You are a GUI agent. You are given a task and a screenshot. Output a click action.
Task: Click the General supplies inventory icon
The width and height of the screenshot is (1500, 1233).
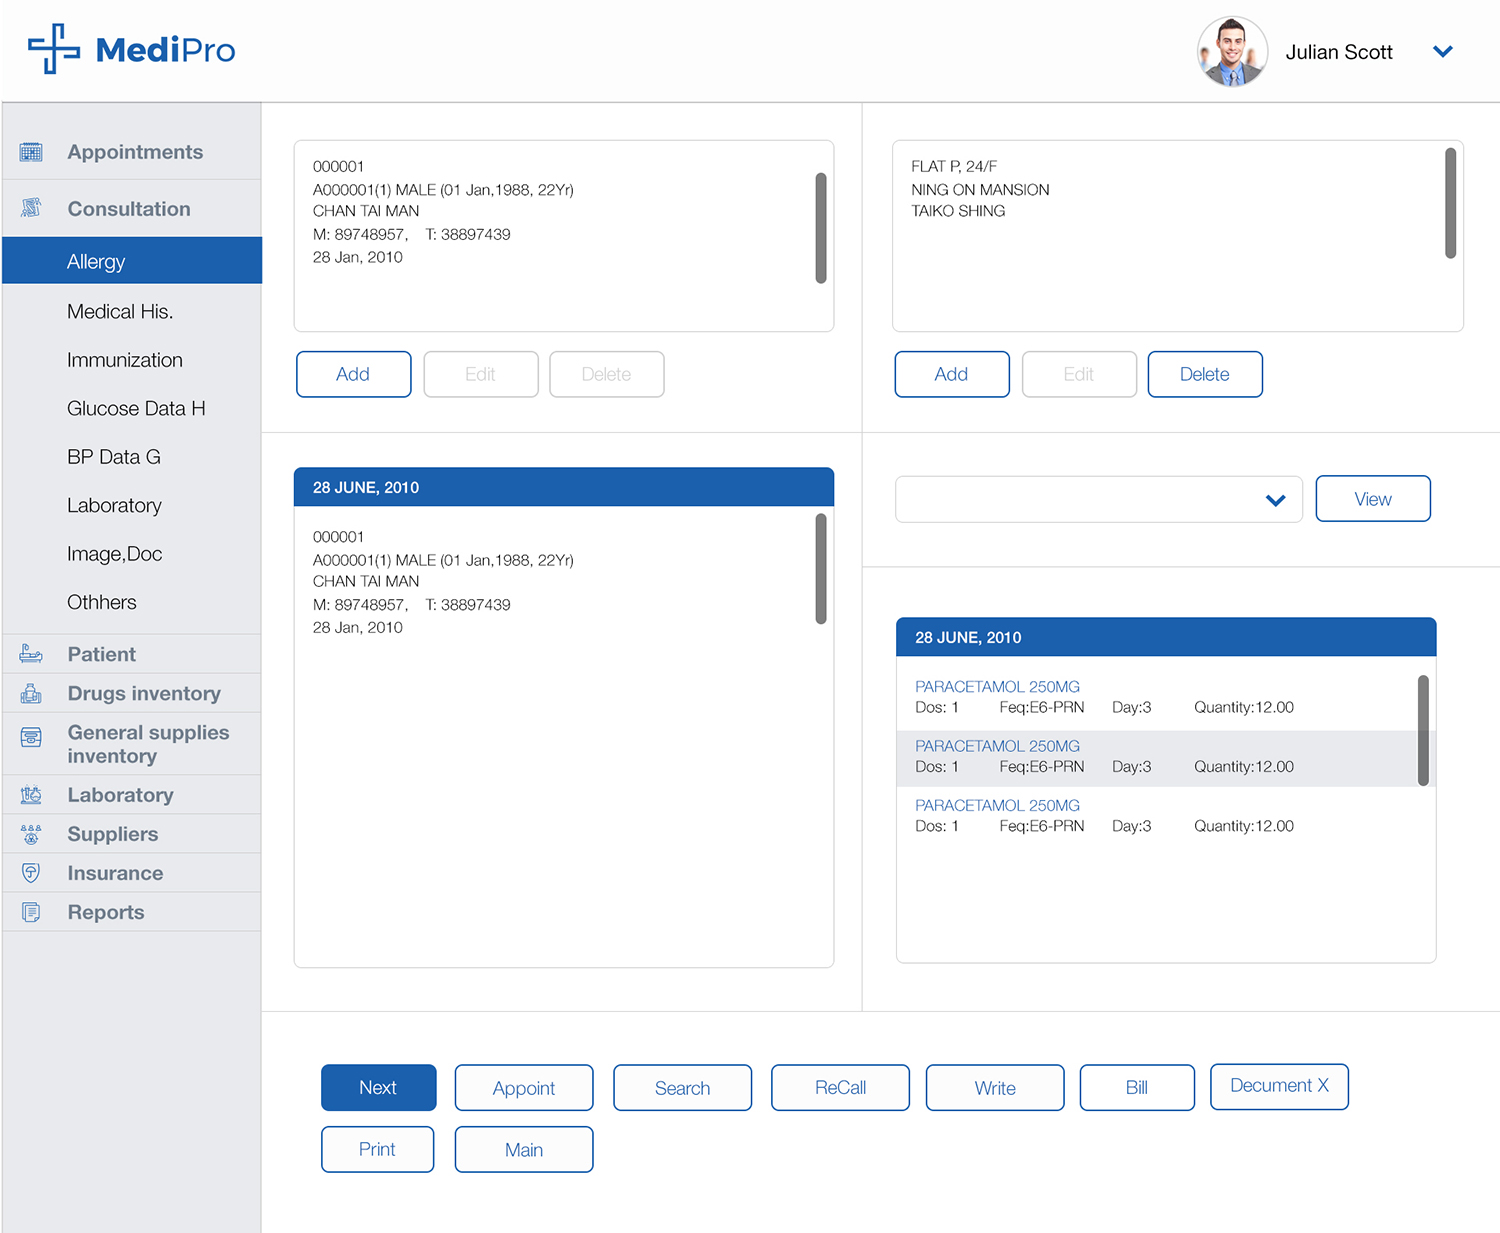pos(31,737)
